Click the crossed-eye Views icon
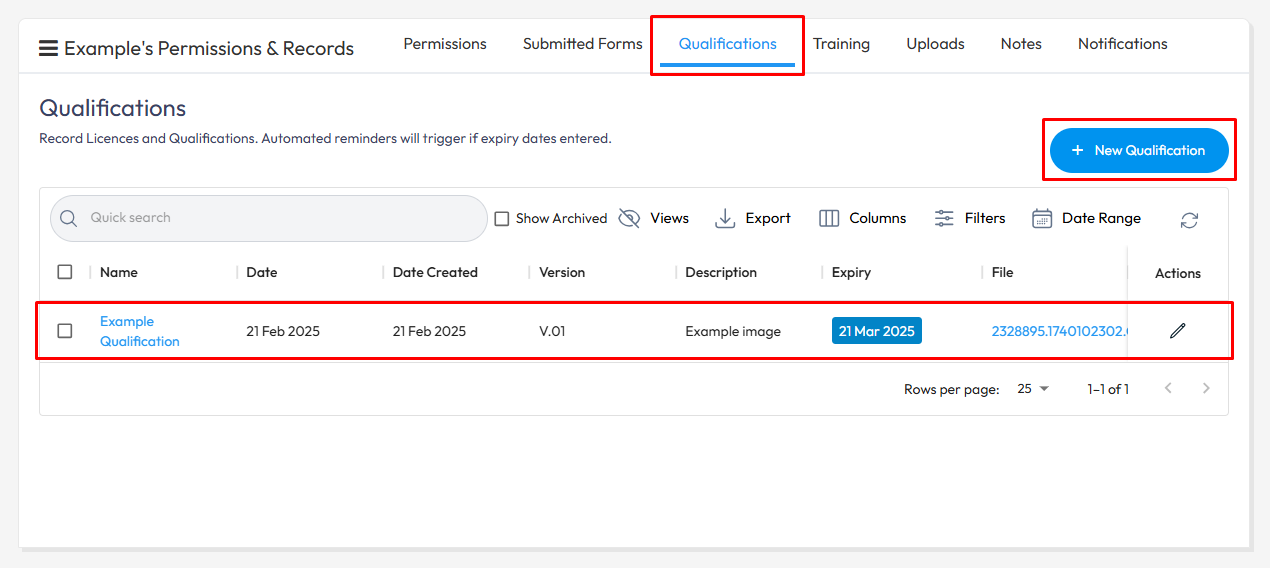The image size is (1270, 568). [629, 218]
